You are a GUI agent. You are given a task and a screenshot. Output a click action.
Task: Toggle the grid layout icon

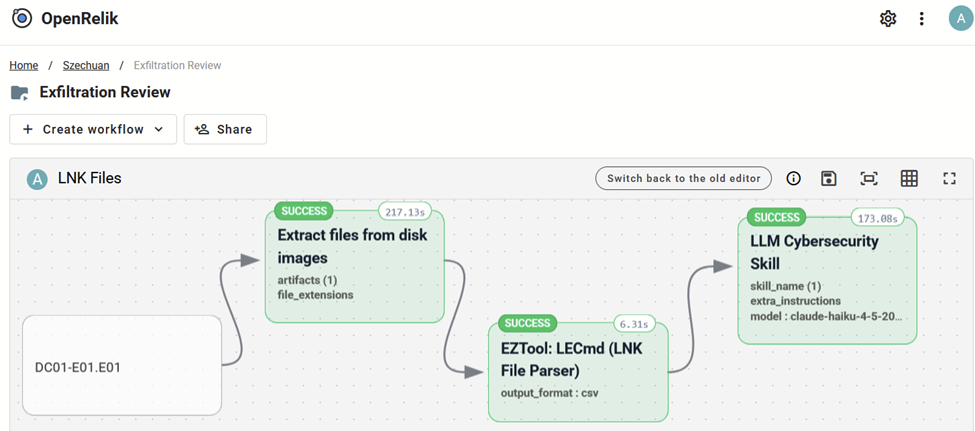pos(909,179)
